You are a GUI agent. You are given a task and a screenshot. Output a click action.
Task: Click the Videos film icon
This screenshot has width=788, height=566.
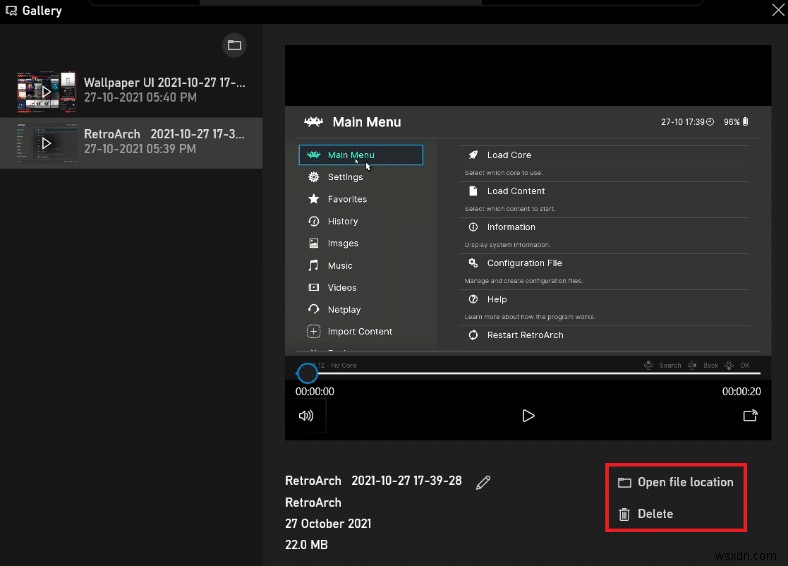click(314, 288)
